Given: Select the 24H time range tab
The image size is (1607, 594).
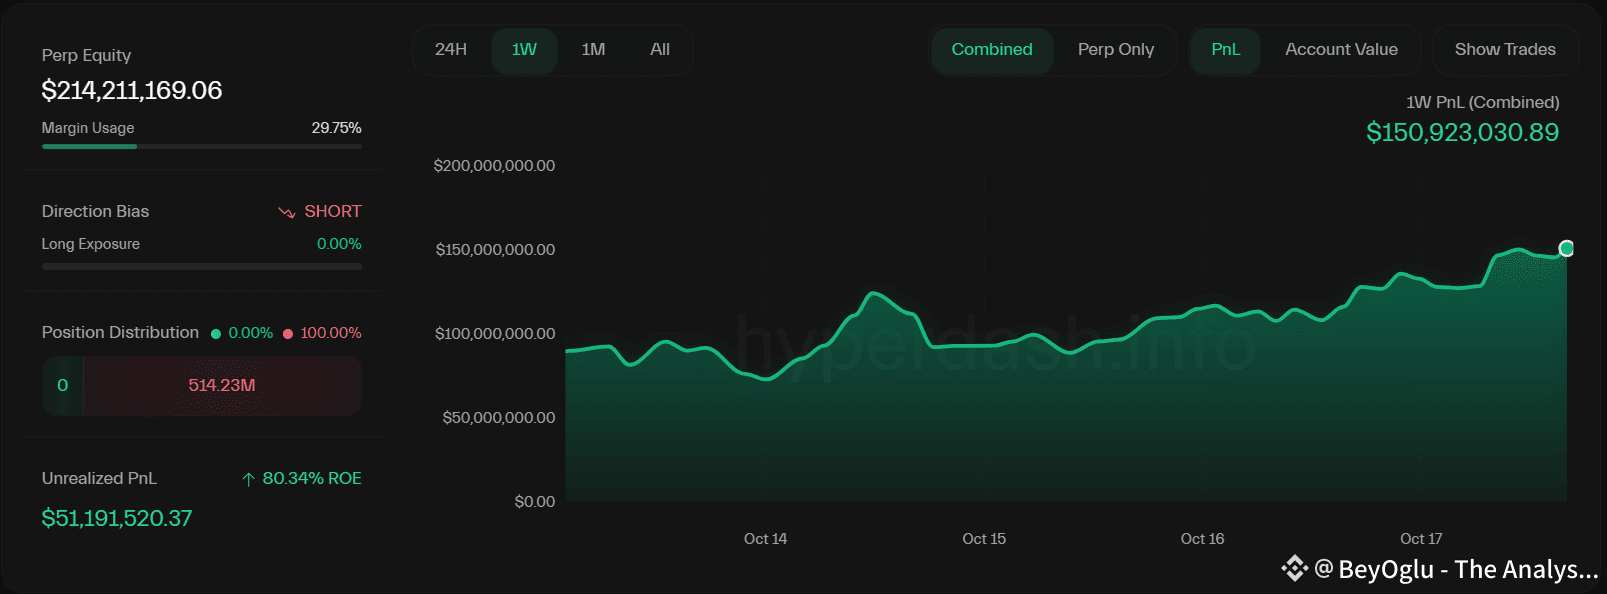Looking at the screenshot, I should [451, 49].
